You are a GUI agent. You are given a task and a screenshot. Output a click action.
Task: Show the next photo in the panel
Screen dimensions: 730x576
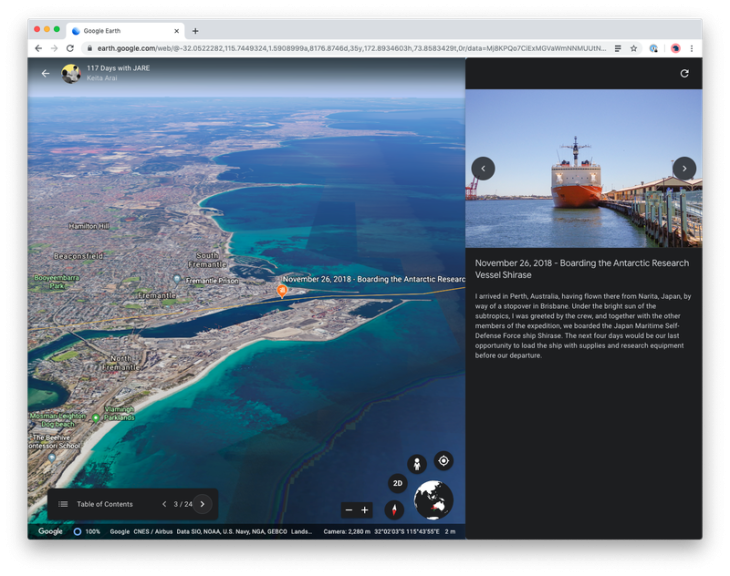pos(684,169)
